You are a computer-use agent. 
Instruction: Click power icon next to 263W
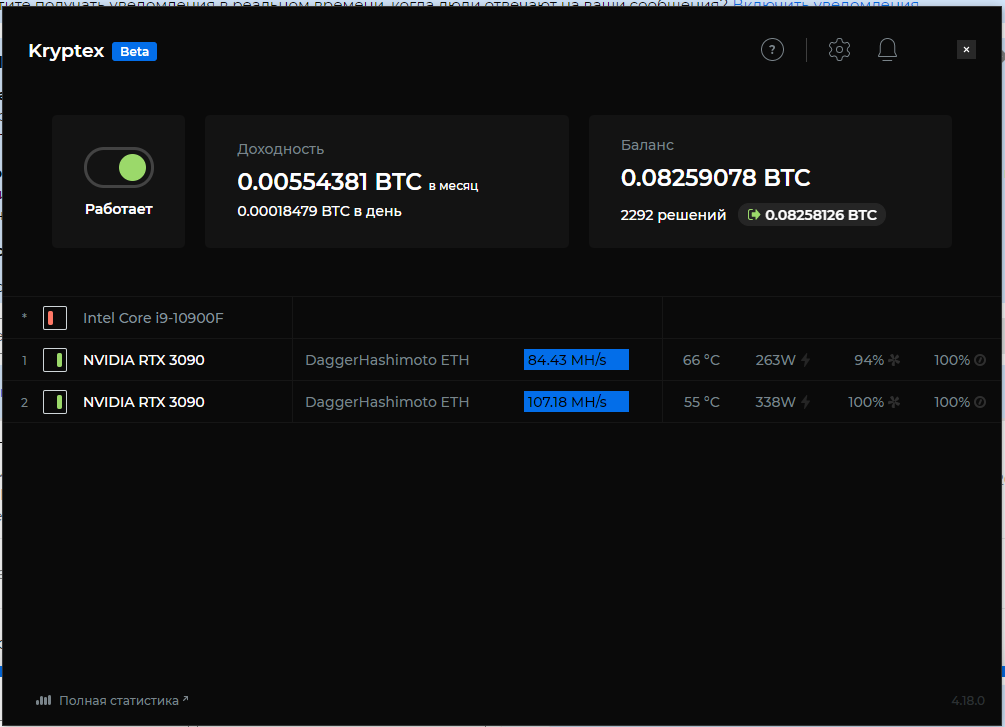(806, 360)
